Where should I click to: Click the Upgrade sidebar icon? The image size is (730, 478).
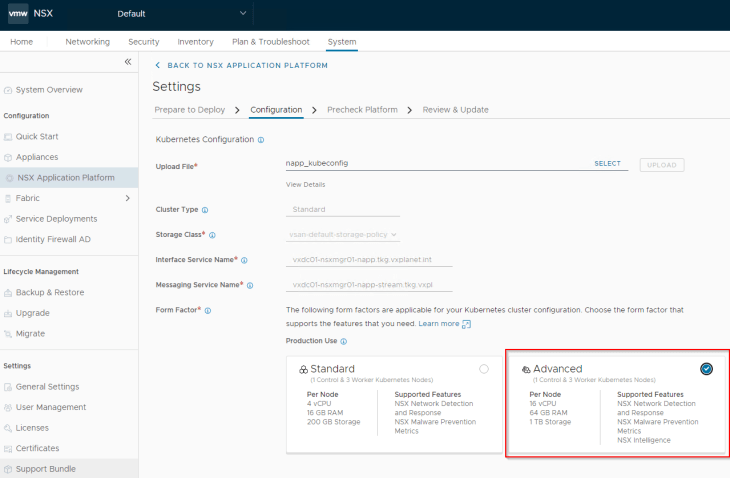8,313
